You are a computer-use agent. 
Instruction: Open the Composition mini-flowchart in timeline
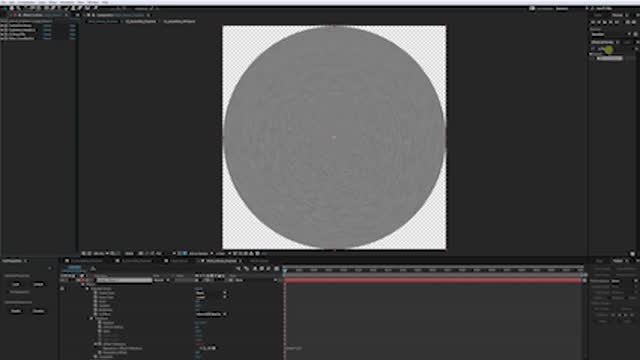(x=239, y=268)
